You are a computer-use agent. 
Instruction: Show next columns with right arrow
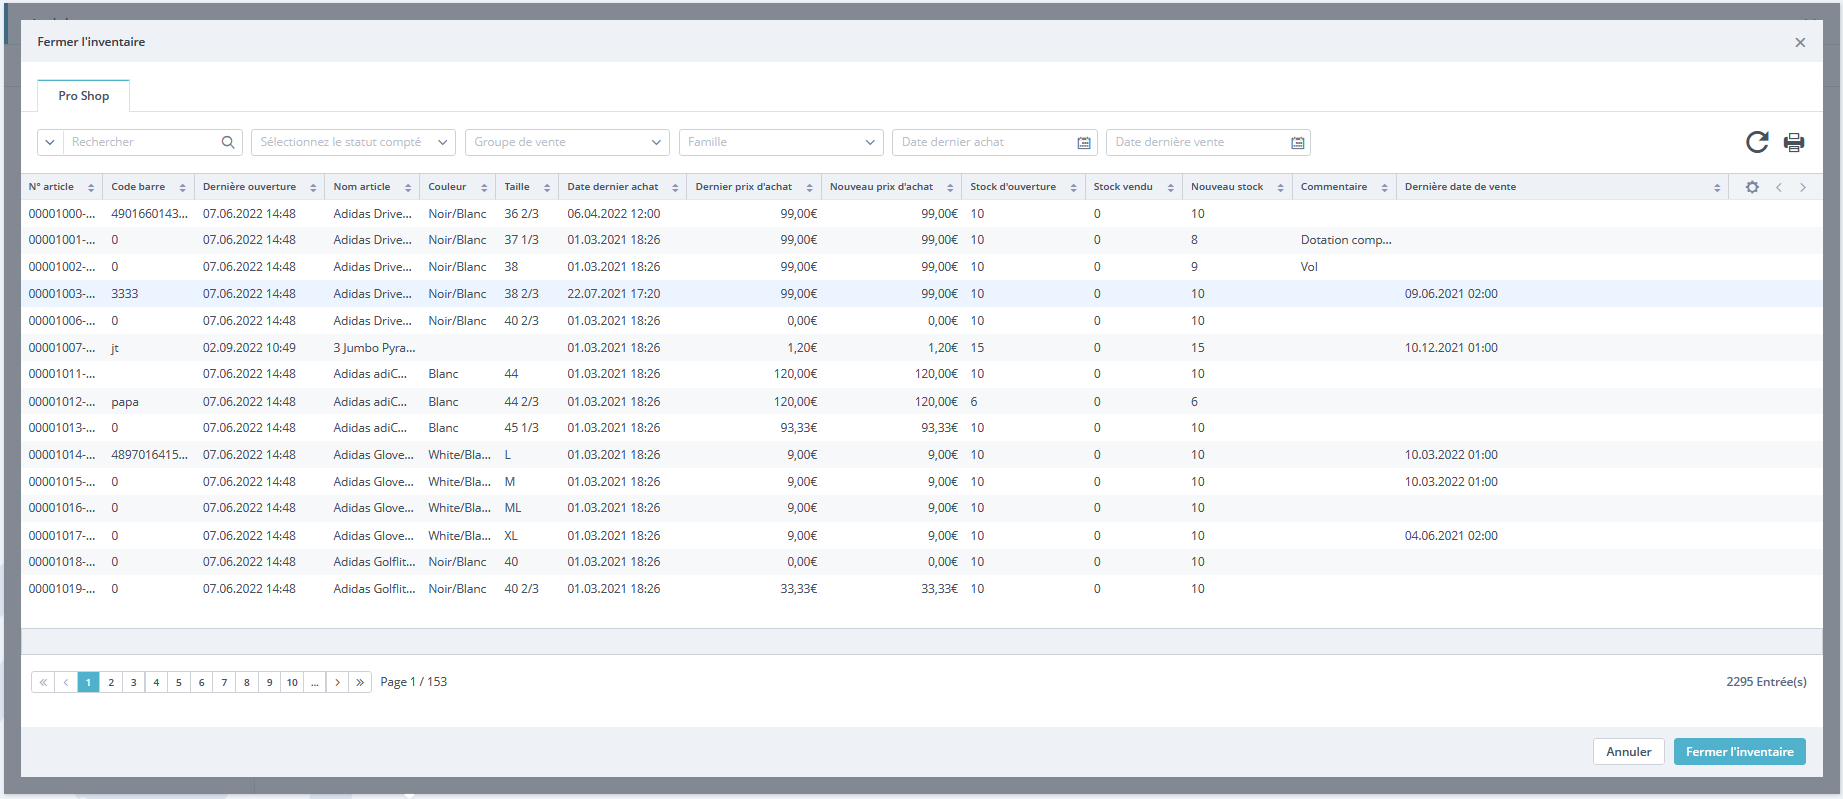click(1803, 187)
